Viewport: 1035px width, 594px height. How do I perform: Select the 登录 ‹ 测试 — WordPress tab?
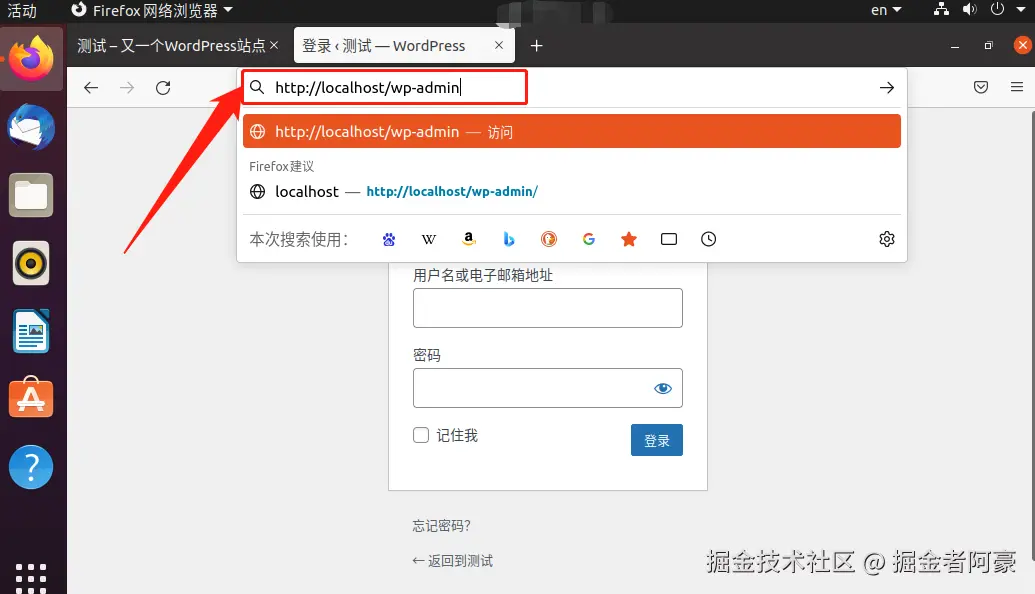pos(404,46)
